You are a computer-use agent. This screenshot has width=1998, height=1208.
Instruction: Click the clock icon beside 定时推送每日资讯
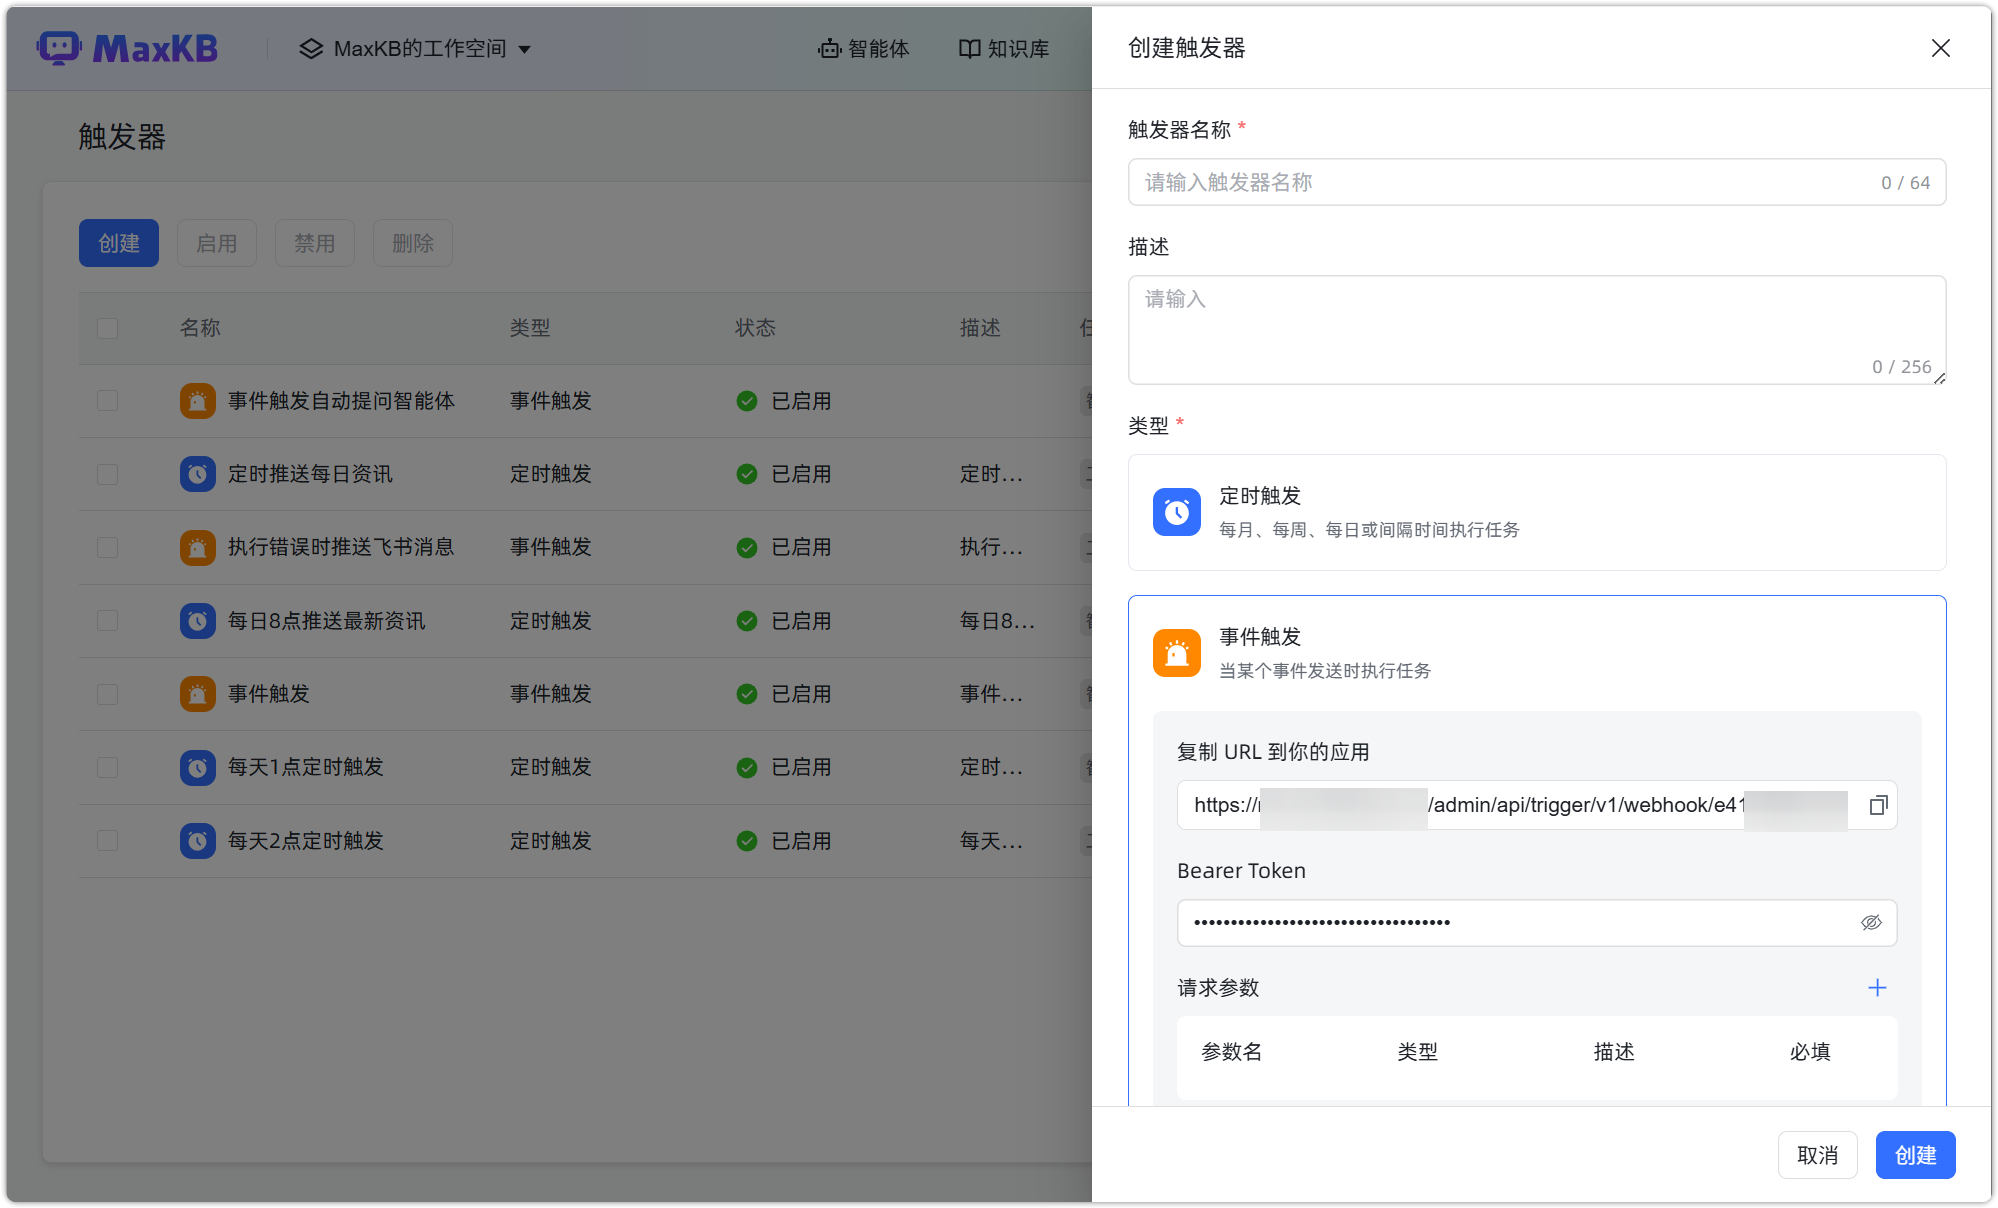[x=197, y=473]
